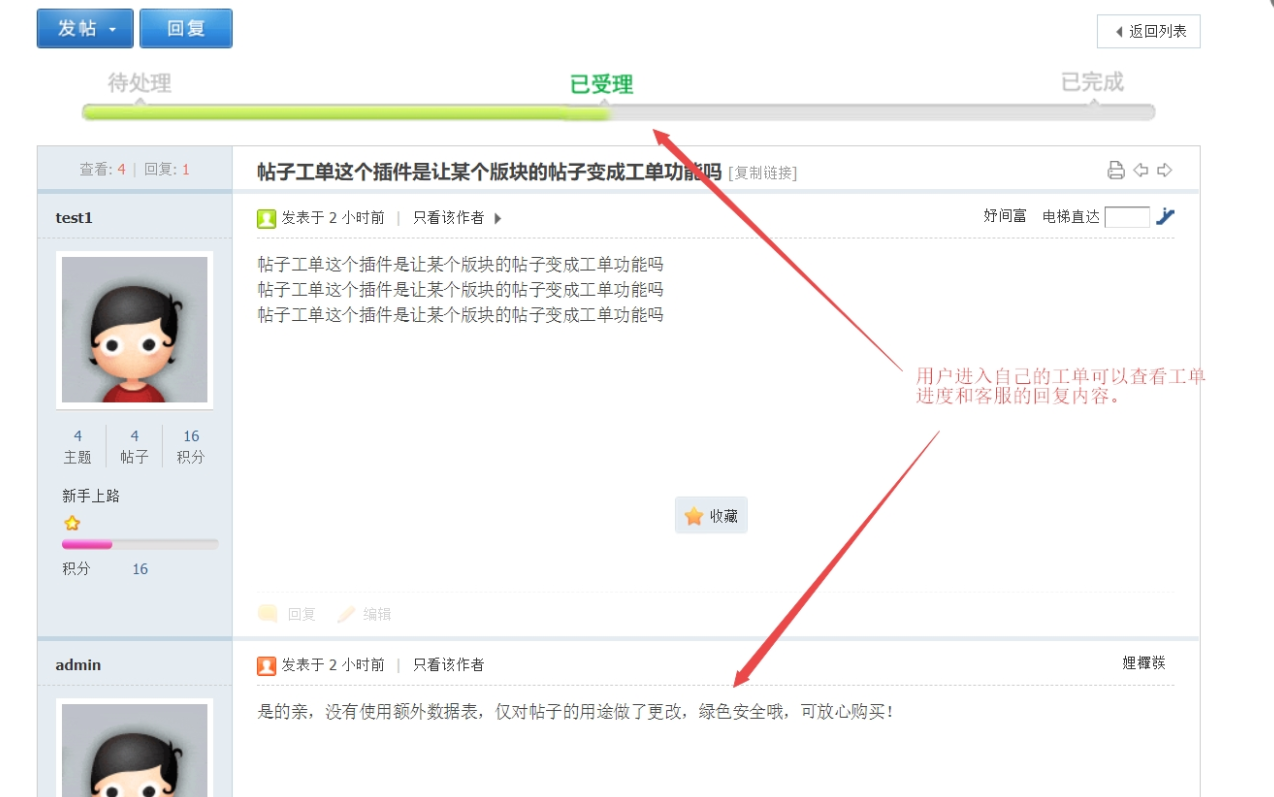
Task: Click the escalator jump icon next to 电梯直达
Action: tap(1165, 216)
